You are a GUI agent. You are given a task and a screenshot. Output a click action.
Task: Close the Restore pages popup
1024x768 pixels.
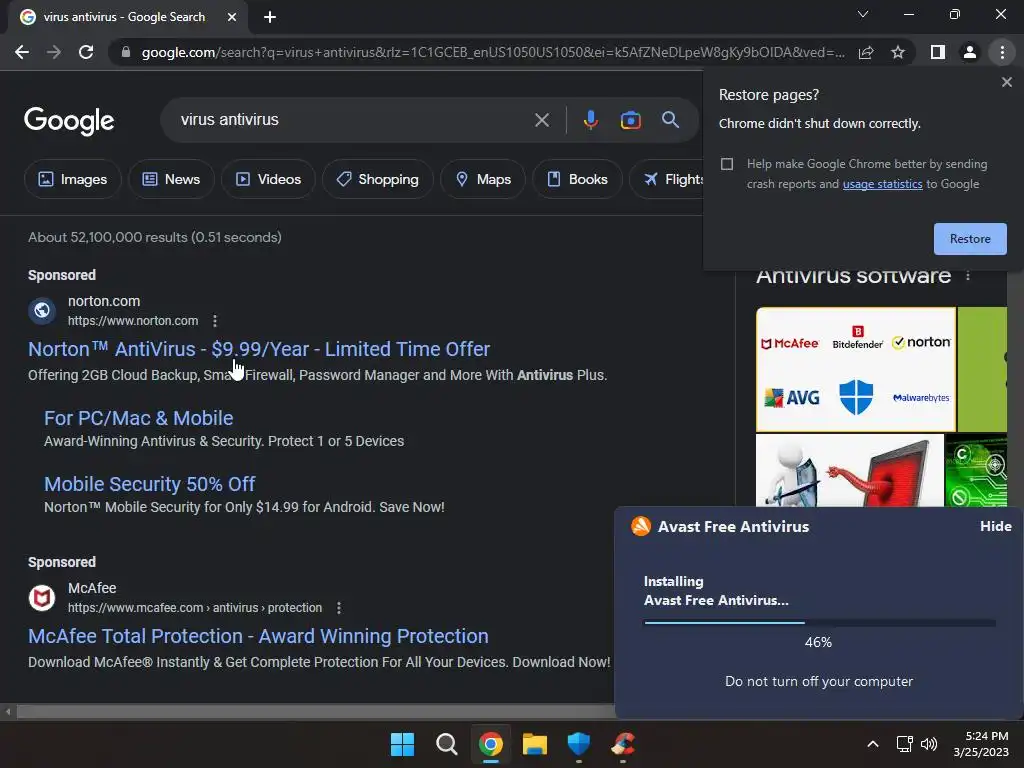(1006, 82)
